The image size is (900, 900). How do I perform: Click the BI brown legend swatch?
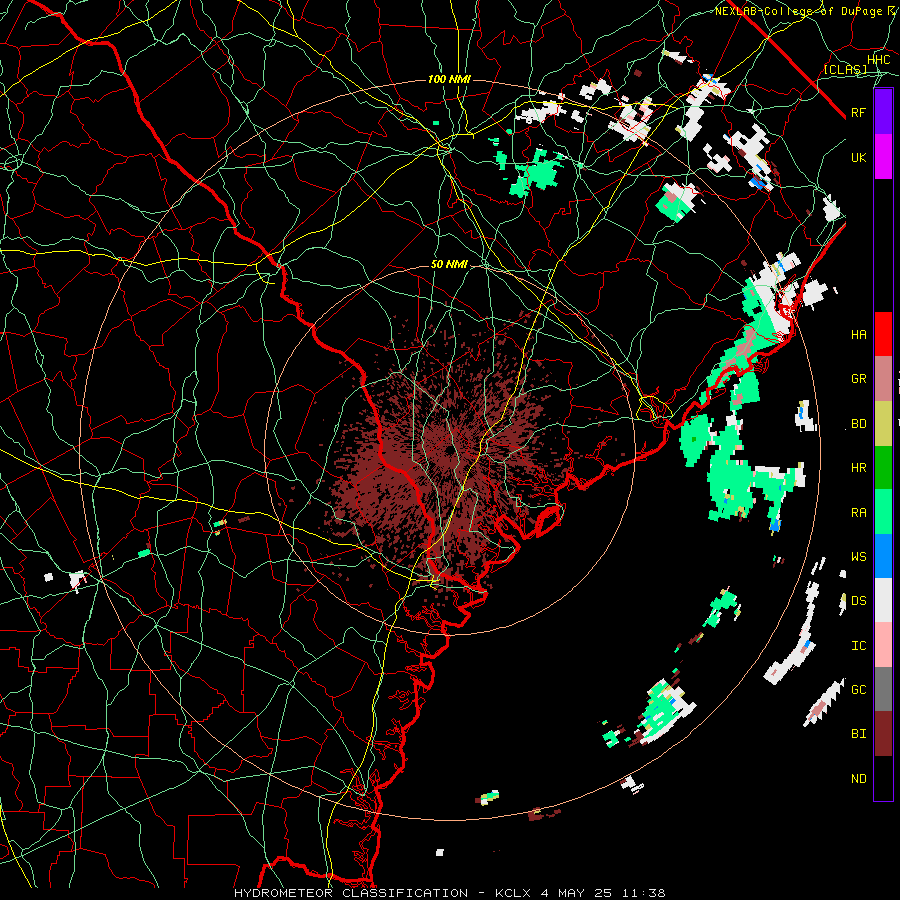pos(883,734)
